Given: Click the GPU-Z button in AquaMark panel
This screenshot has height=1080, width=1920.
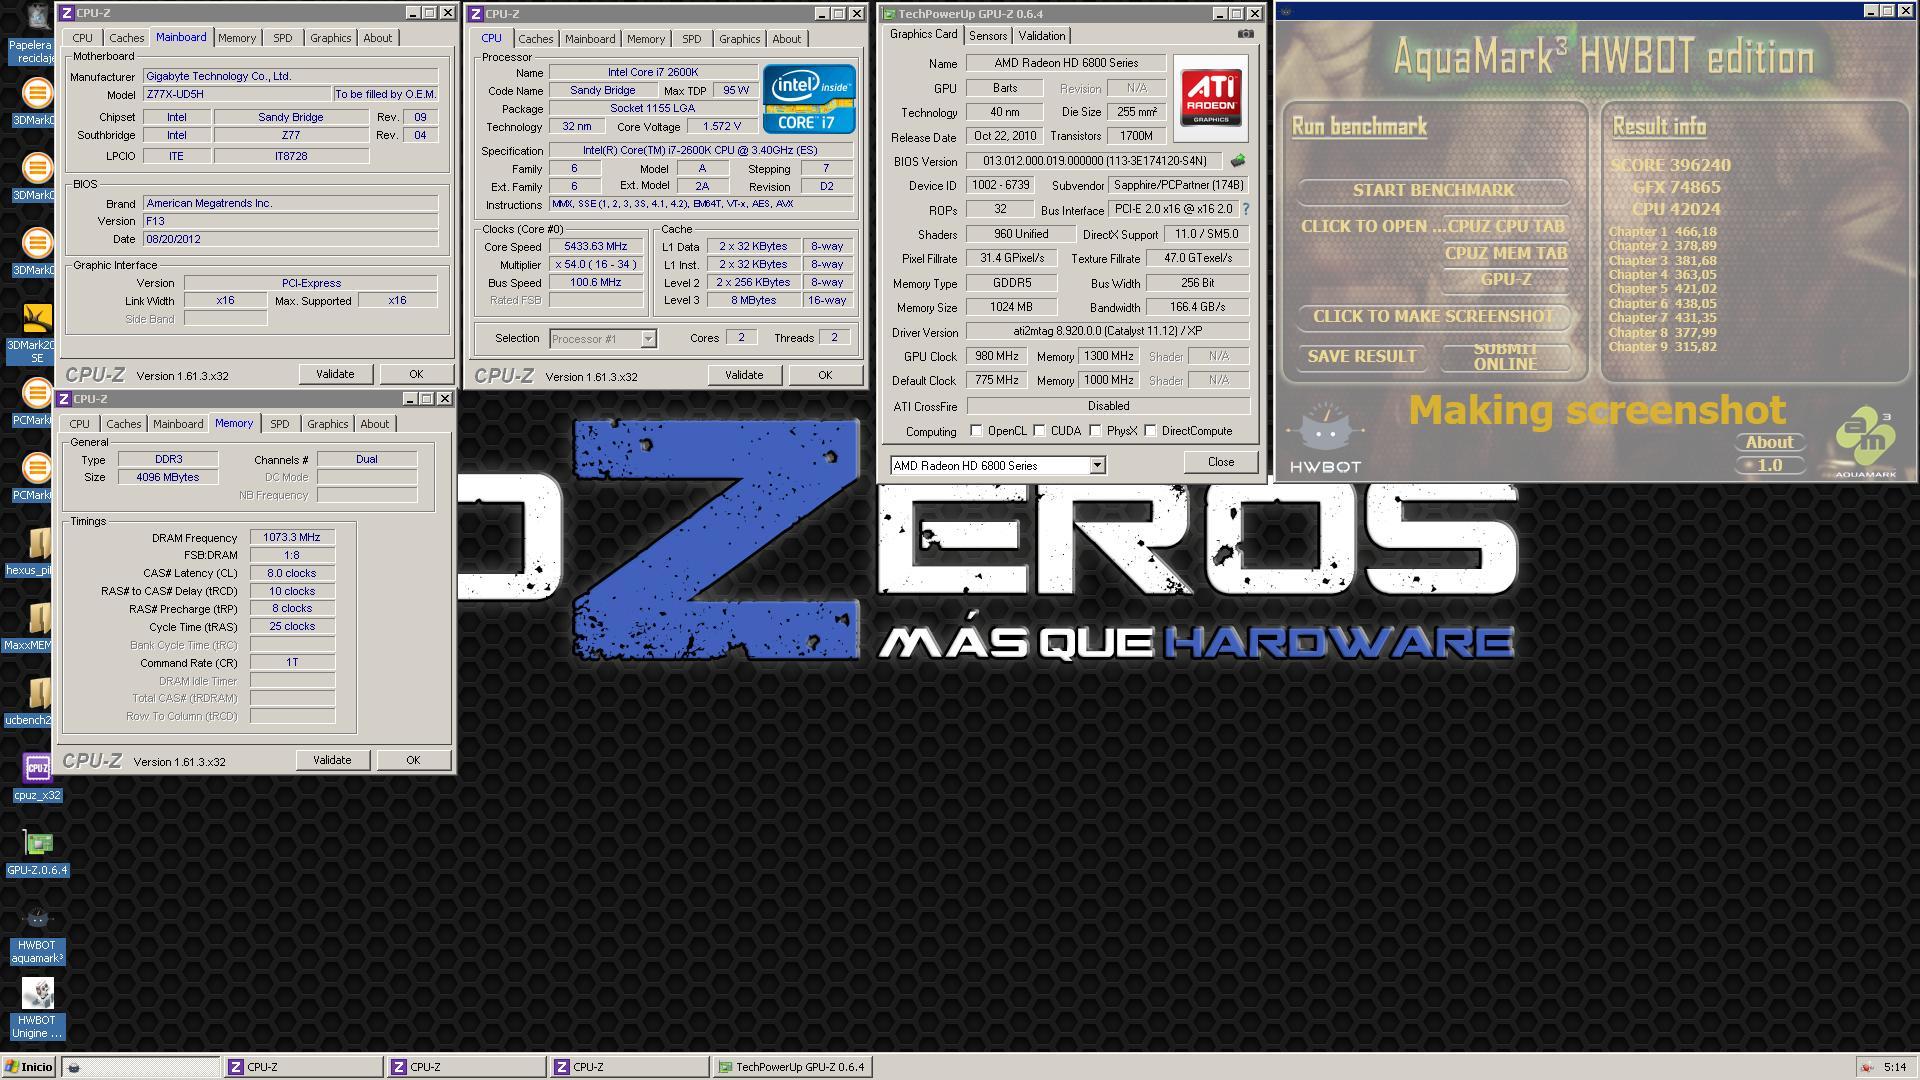Looking at the screenshot, I should pyautogui.click(x=1505, y=279).
